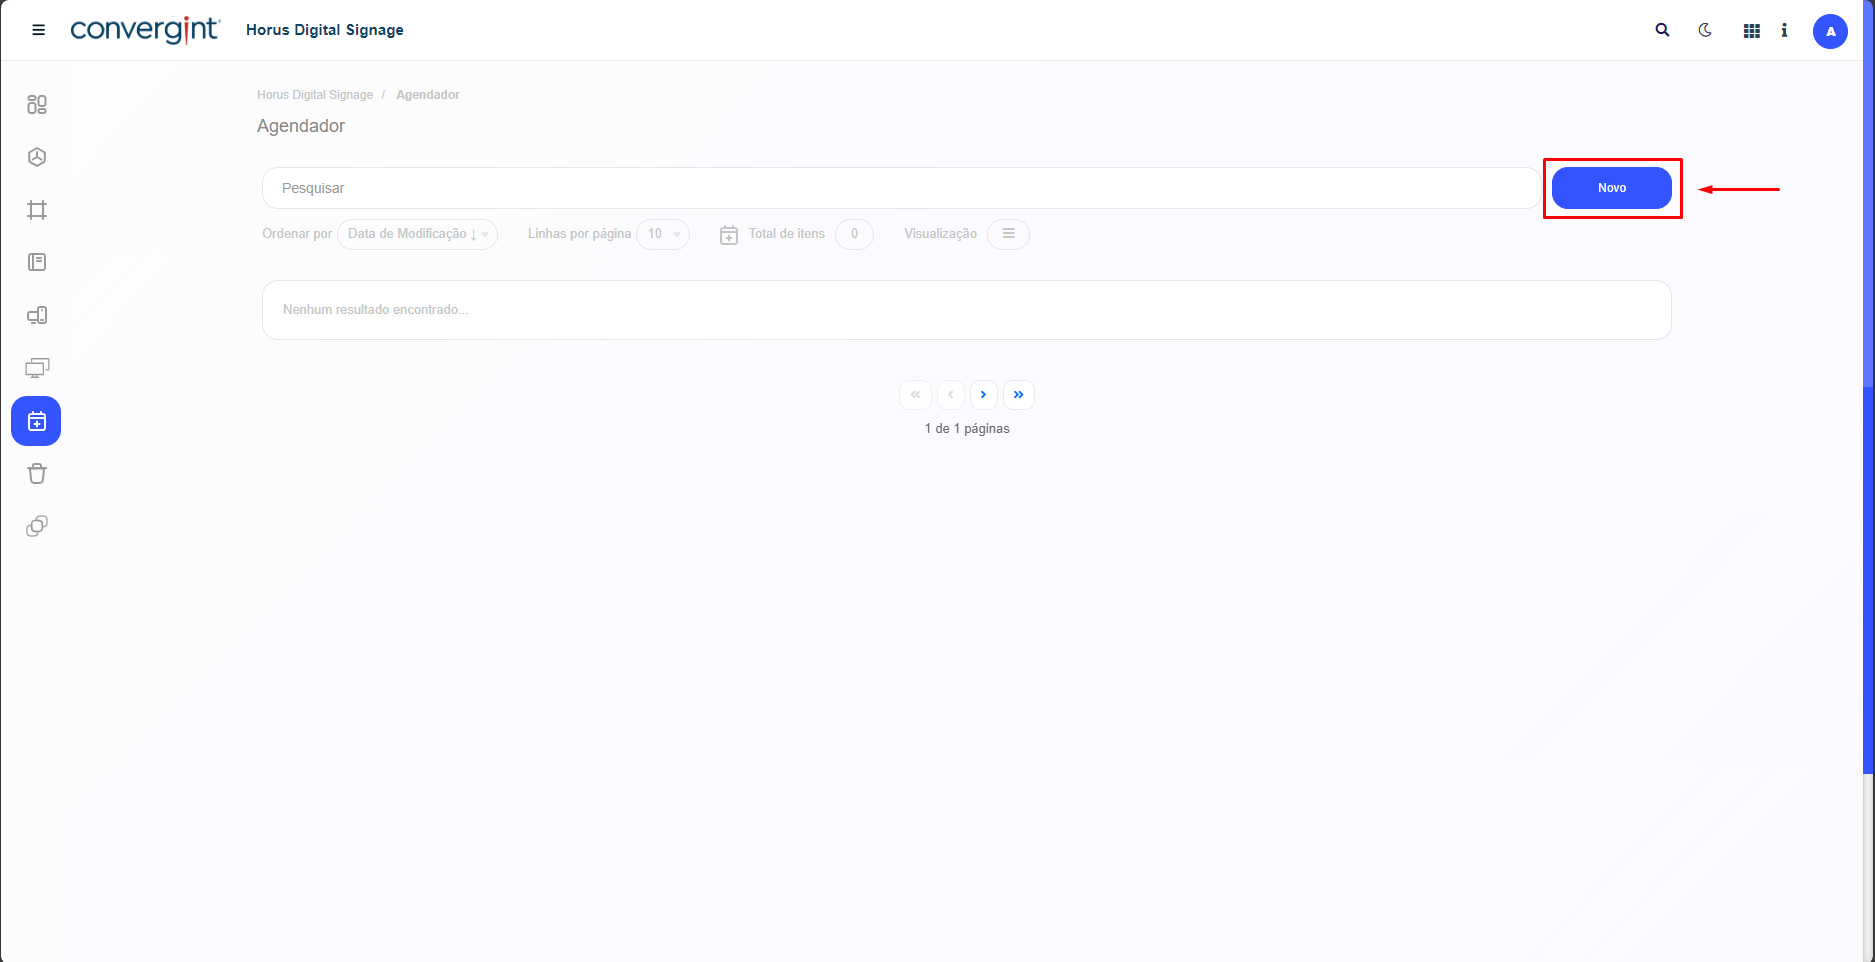The image size is (1875, 962).
Task: Click the Horus Digital Signage breadcrumb link
Action: 314,95
